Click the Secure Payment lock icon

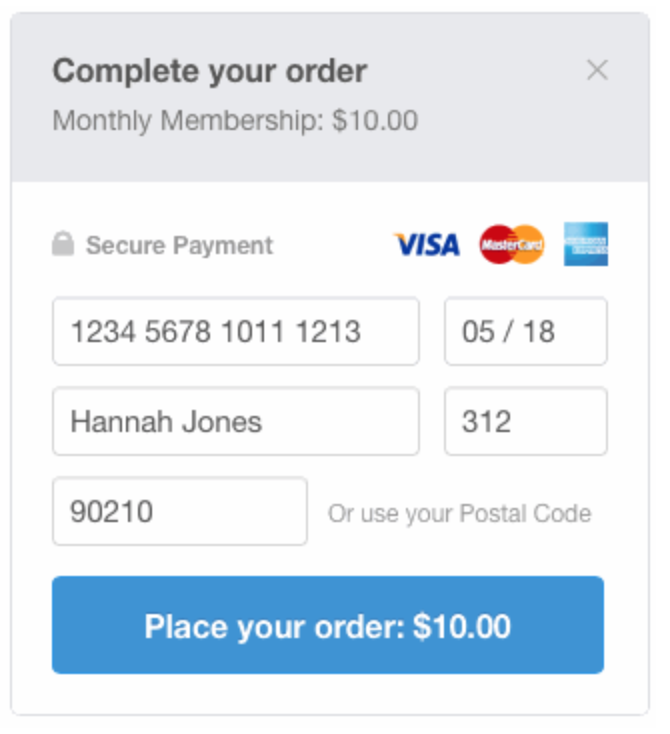click(x=63, y=245)
